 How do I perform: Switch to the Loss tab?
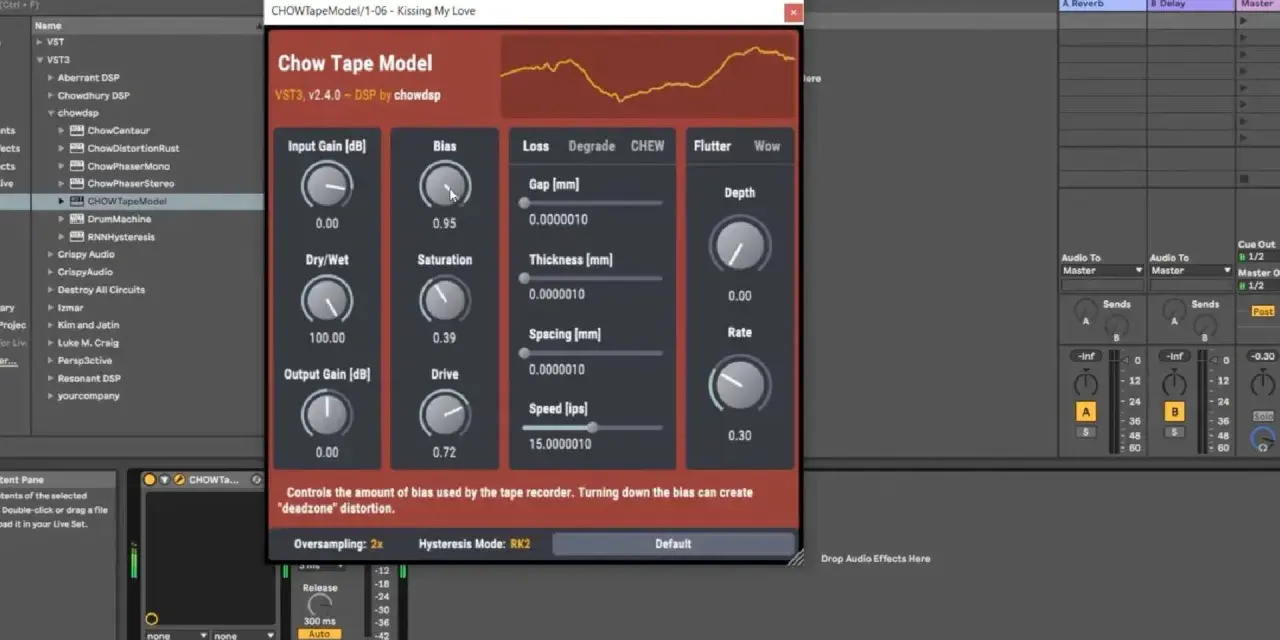(x=536, y=146)
